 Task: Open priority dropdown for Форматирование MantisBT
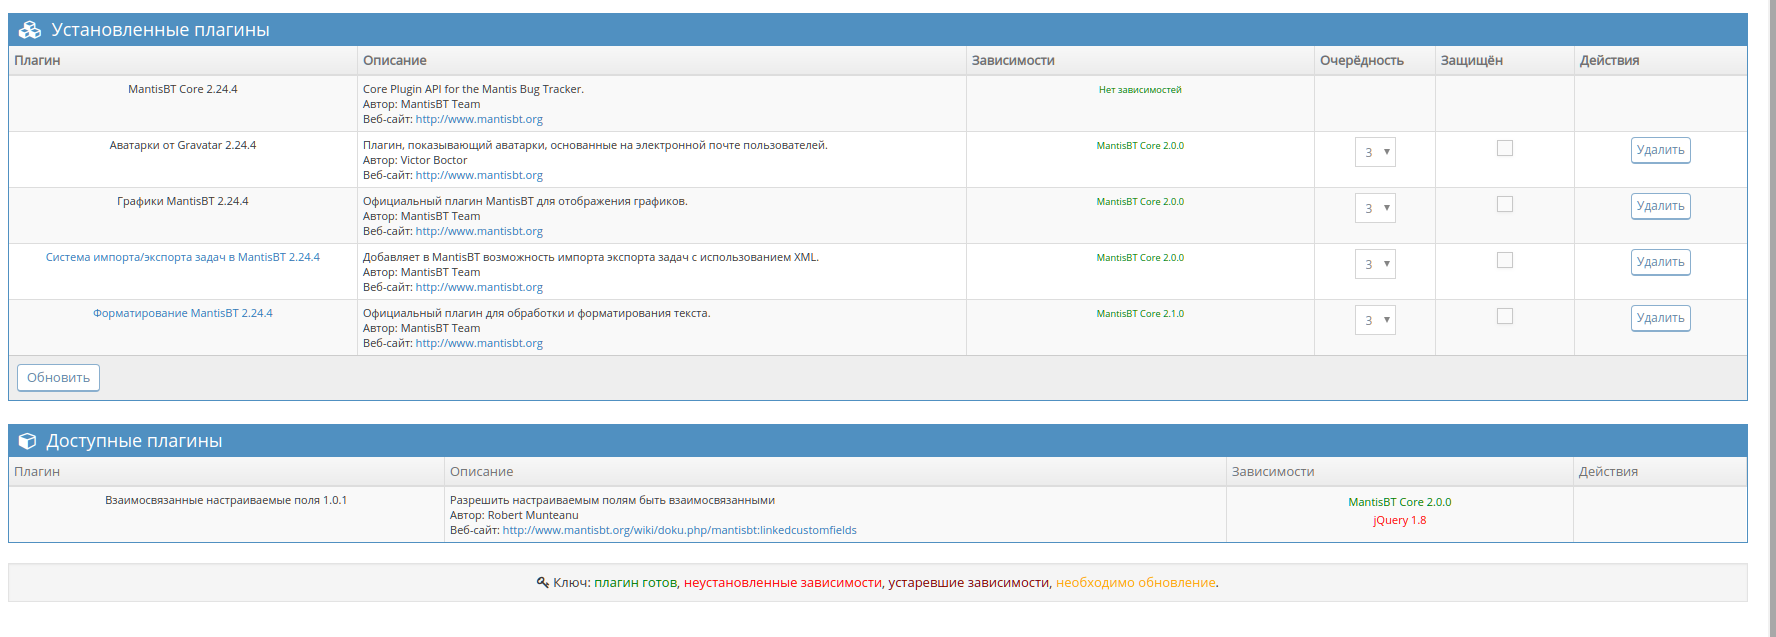(x=1375, y=321)
